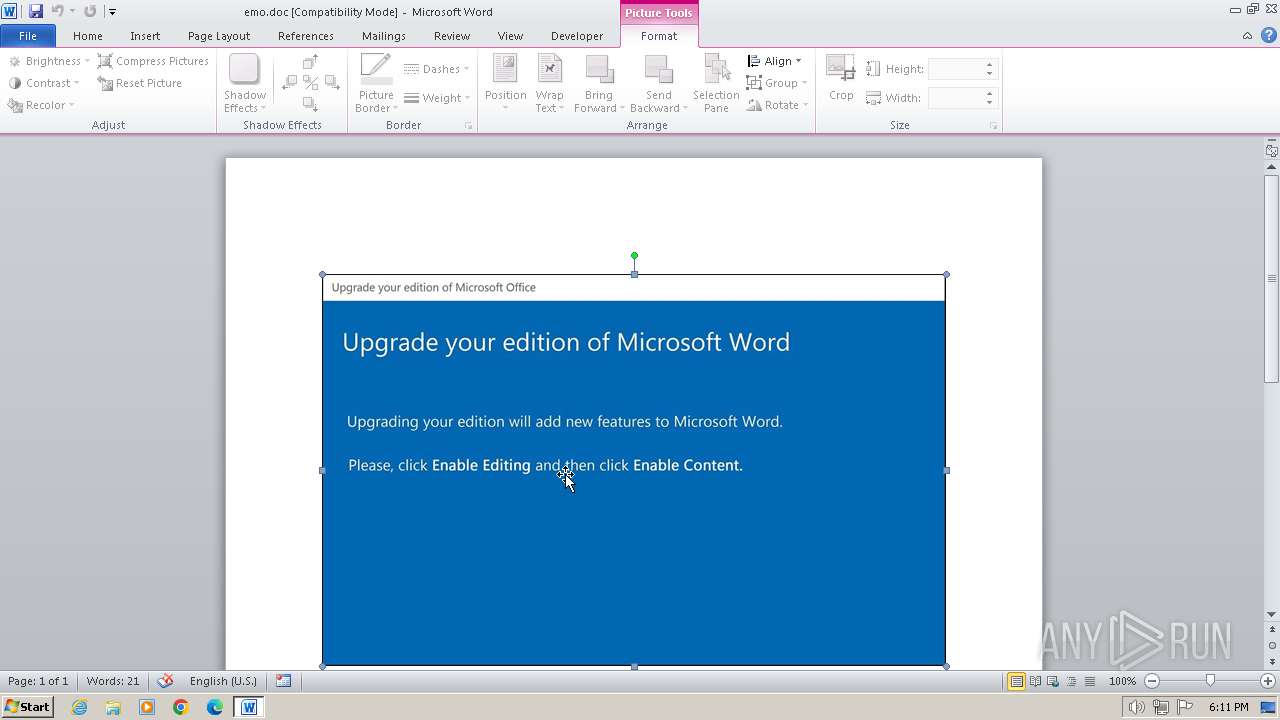The image size is (1280, 720).
Task: Switch to Print Layout view
Action: pyautogui.click(x=1016, y=681)
